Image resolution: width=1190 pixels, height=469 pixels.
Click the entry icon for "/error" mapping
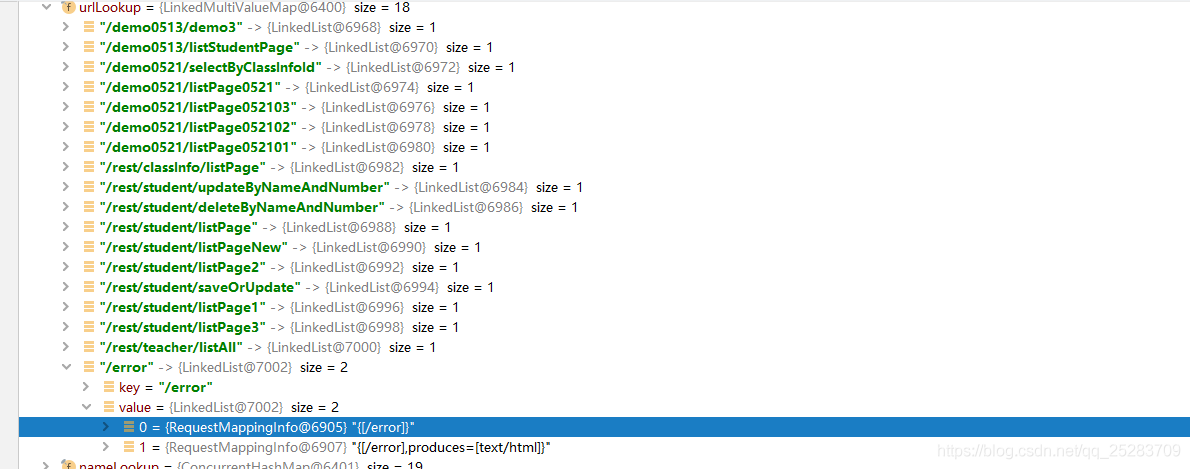(x=89, y=367)
